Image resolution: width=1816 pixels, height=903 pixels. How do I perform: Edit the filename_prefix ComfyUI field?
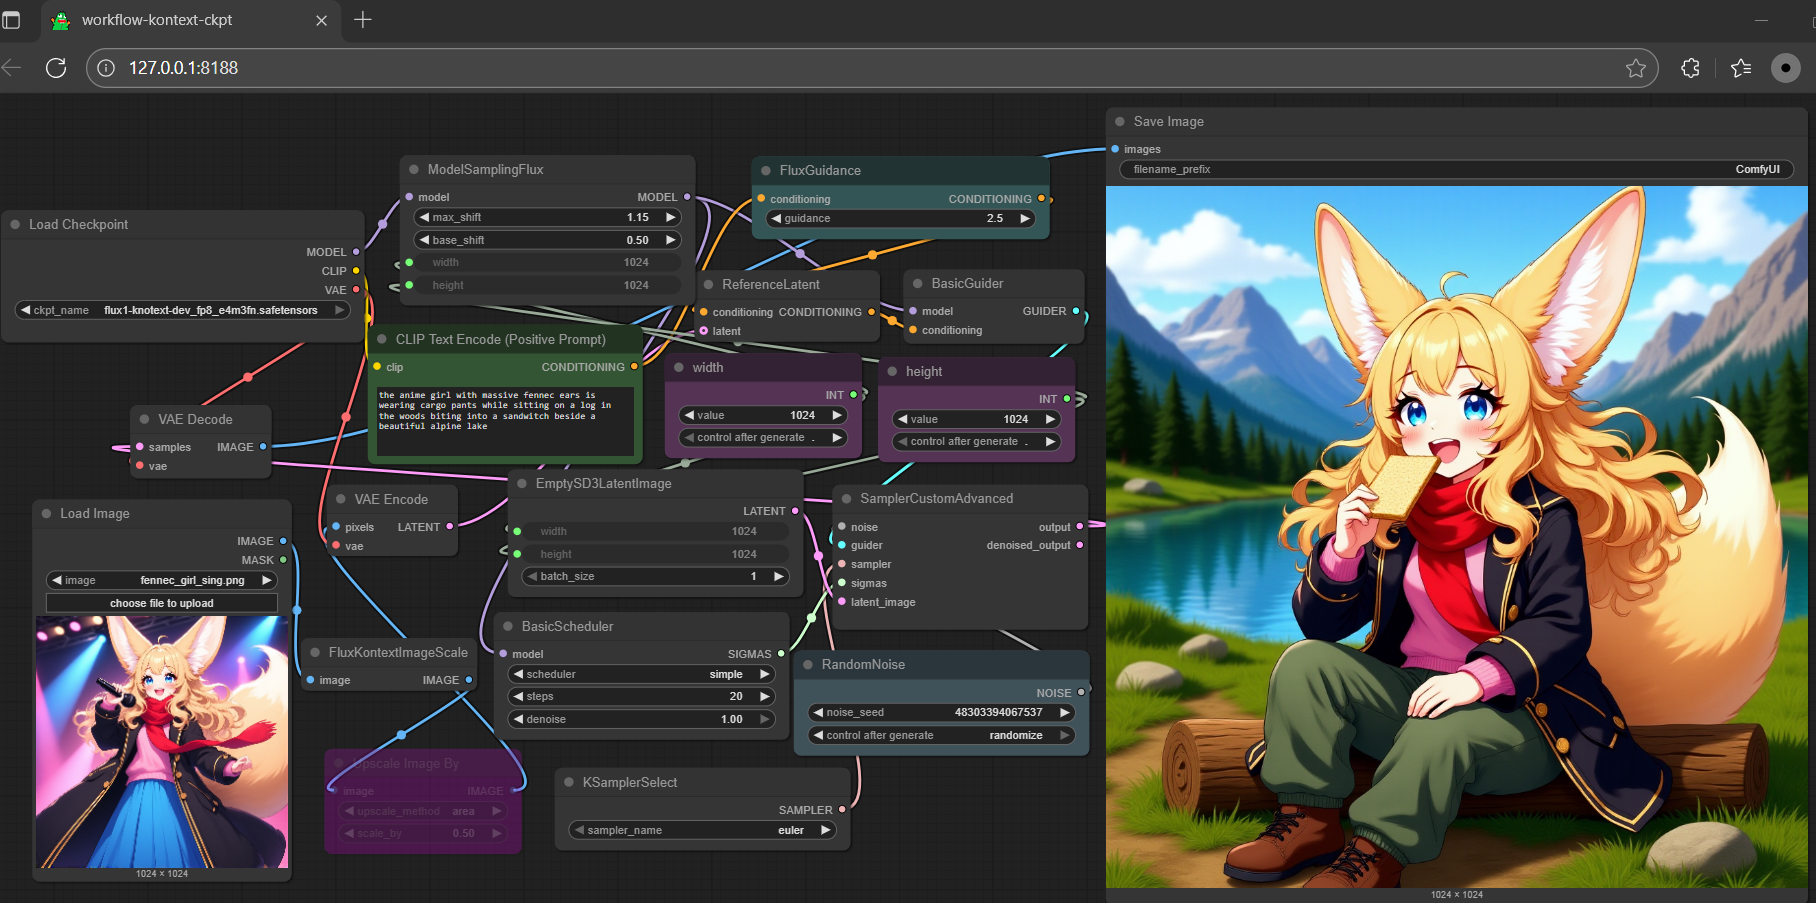tap(1456, 169)
